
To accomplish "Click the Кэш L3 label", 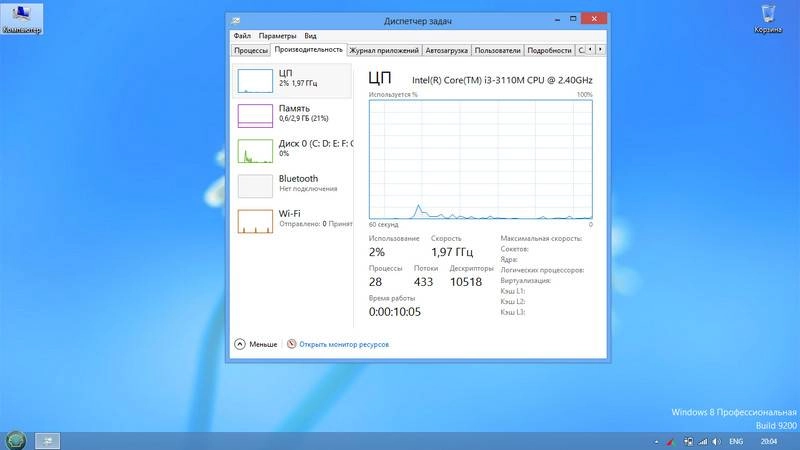I will click(513, 312).
